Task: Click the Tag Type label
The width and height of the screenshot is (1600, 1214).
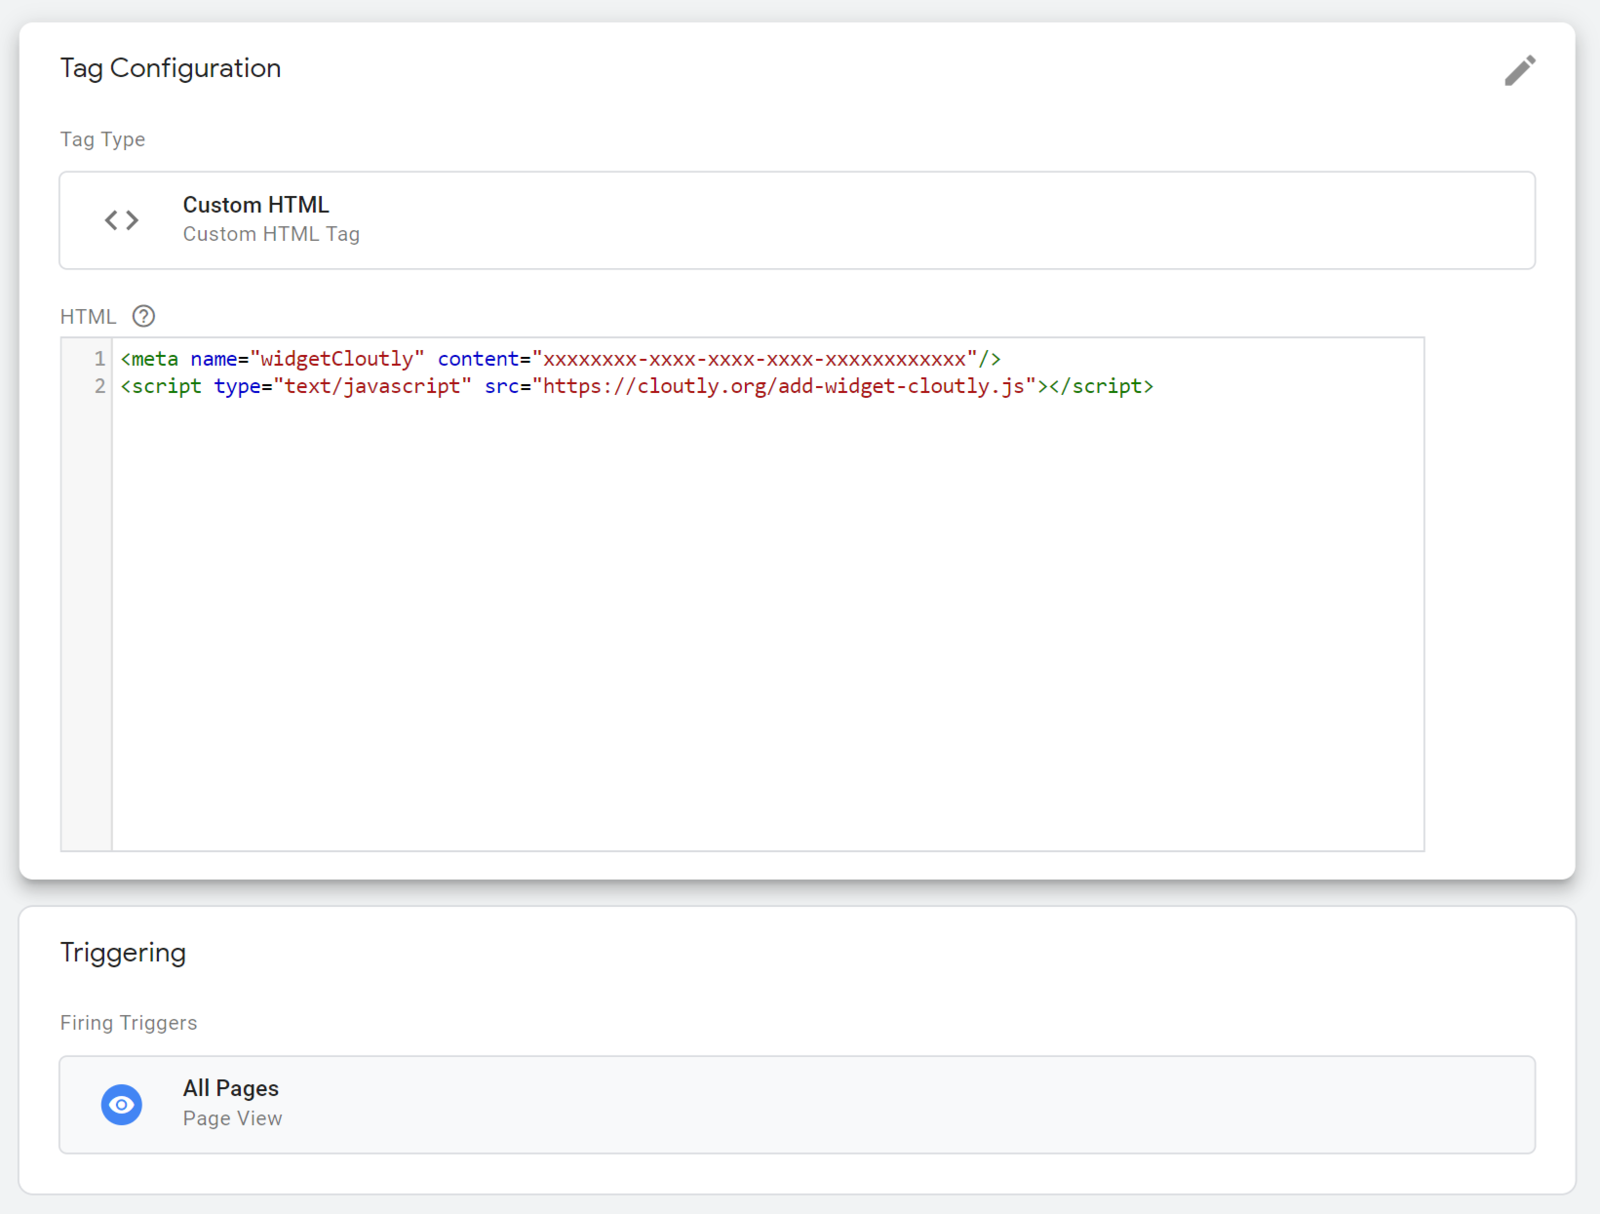Action: 103,139
